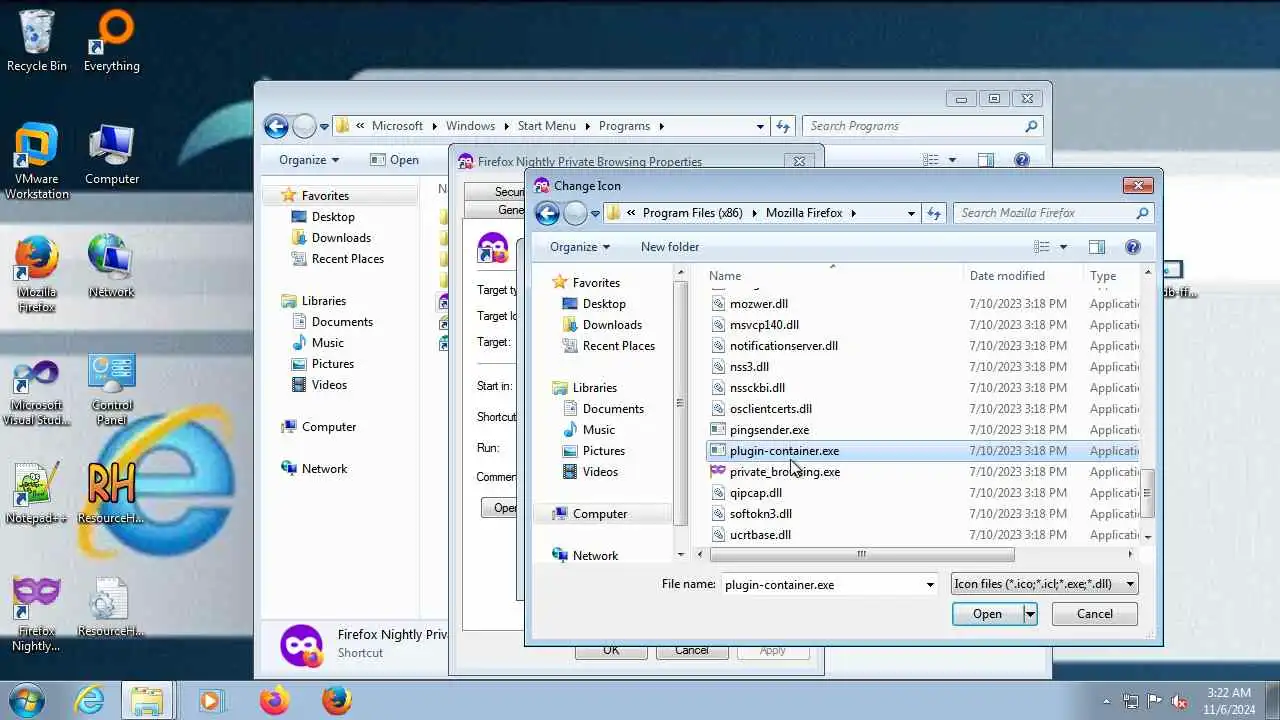Select Start Menu breadcrumb in Programs window
This screenshot has height=720, width=1280.
[x=546, y=126]
